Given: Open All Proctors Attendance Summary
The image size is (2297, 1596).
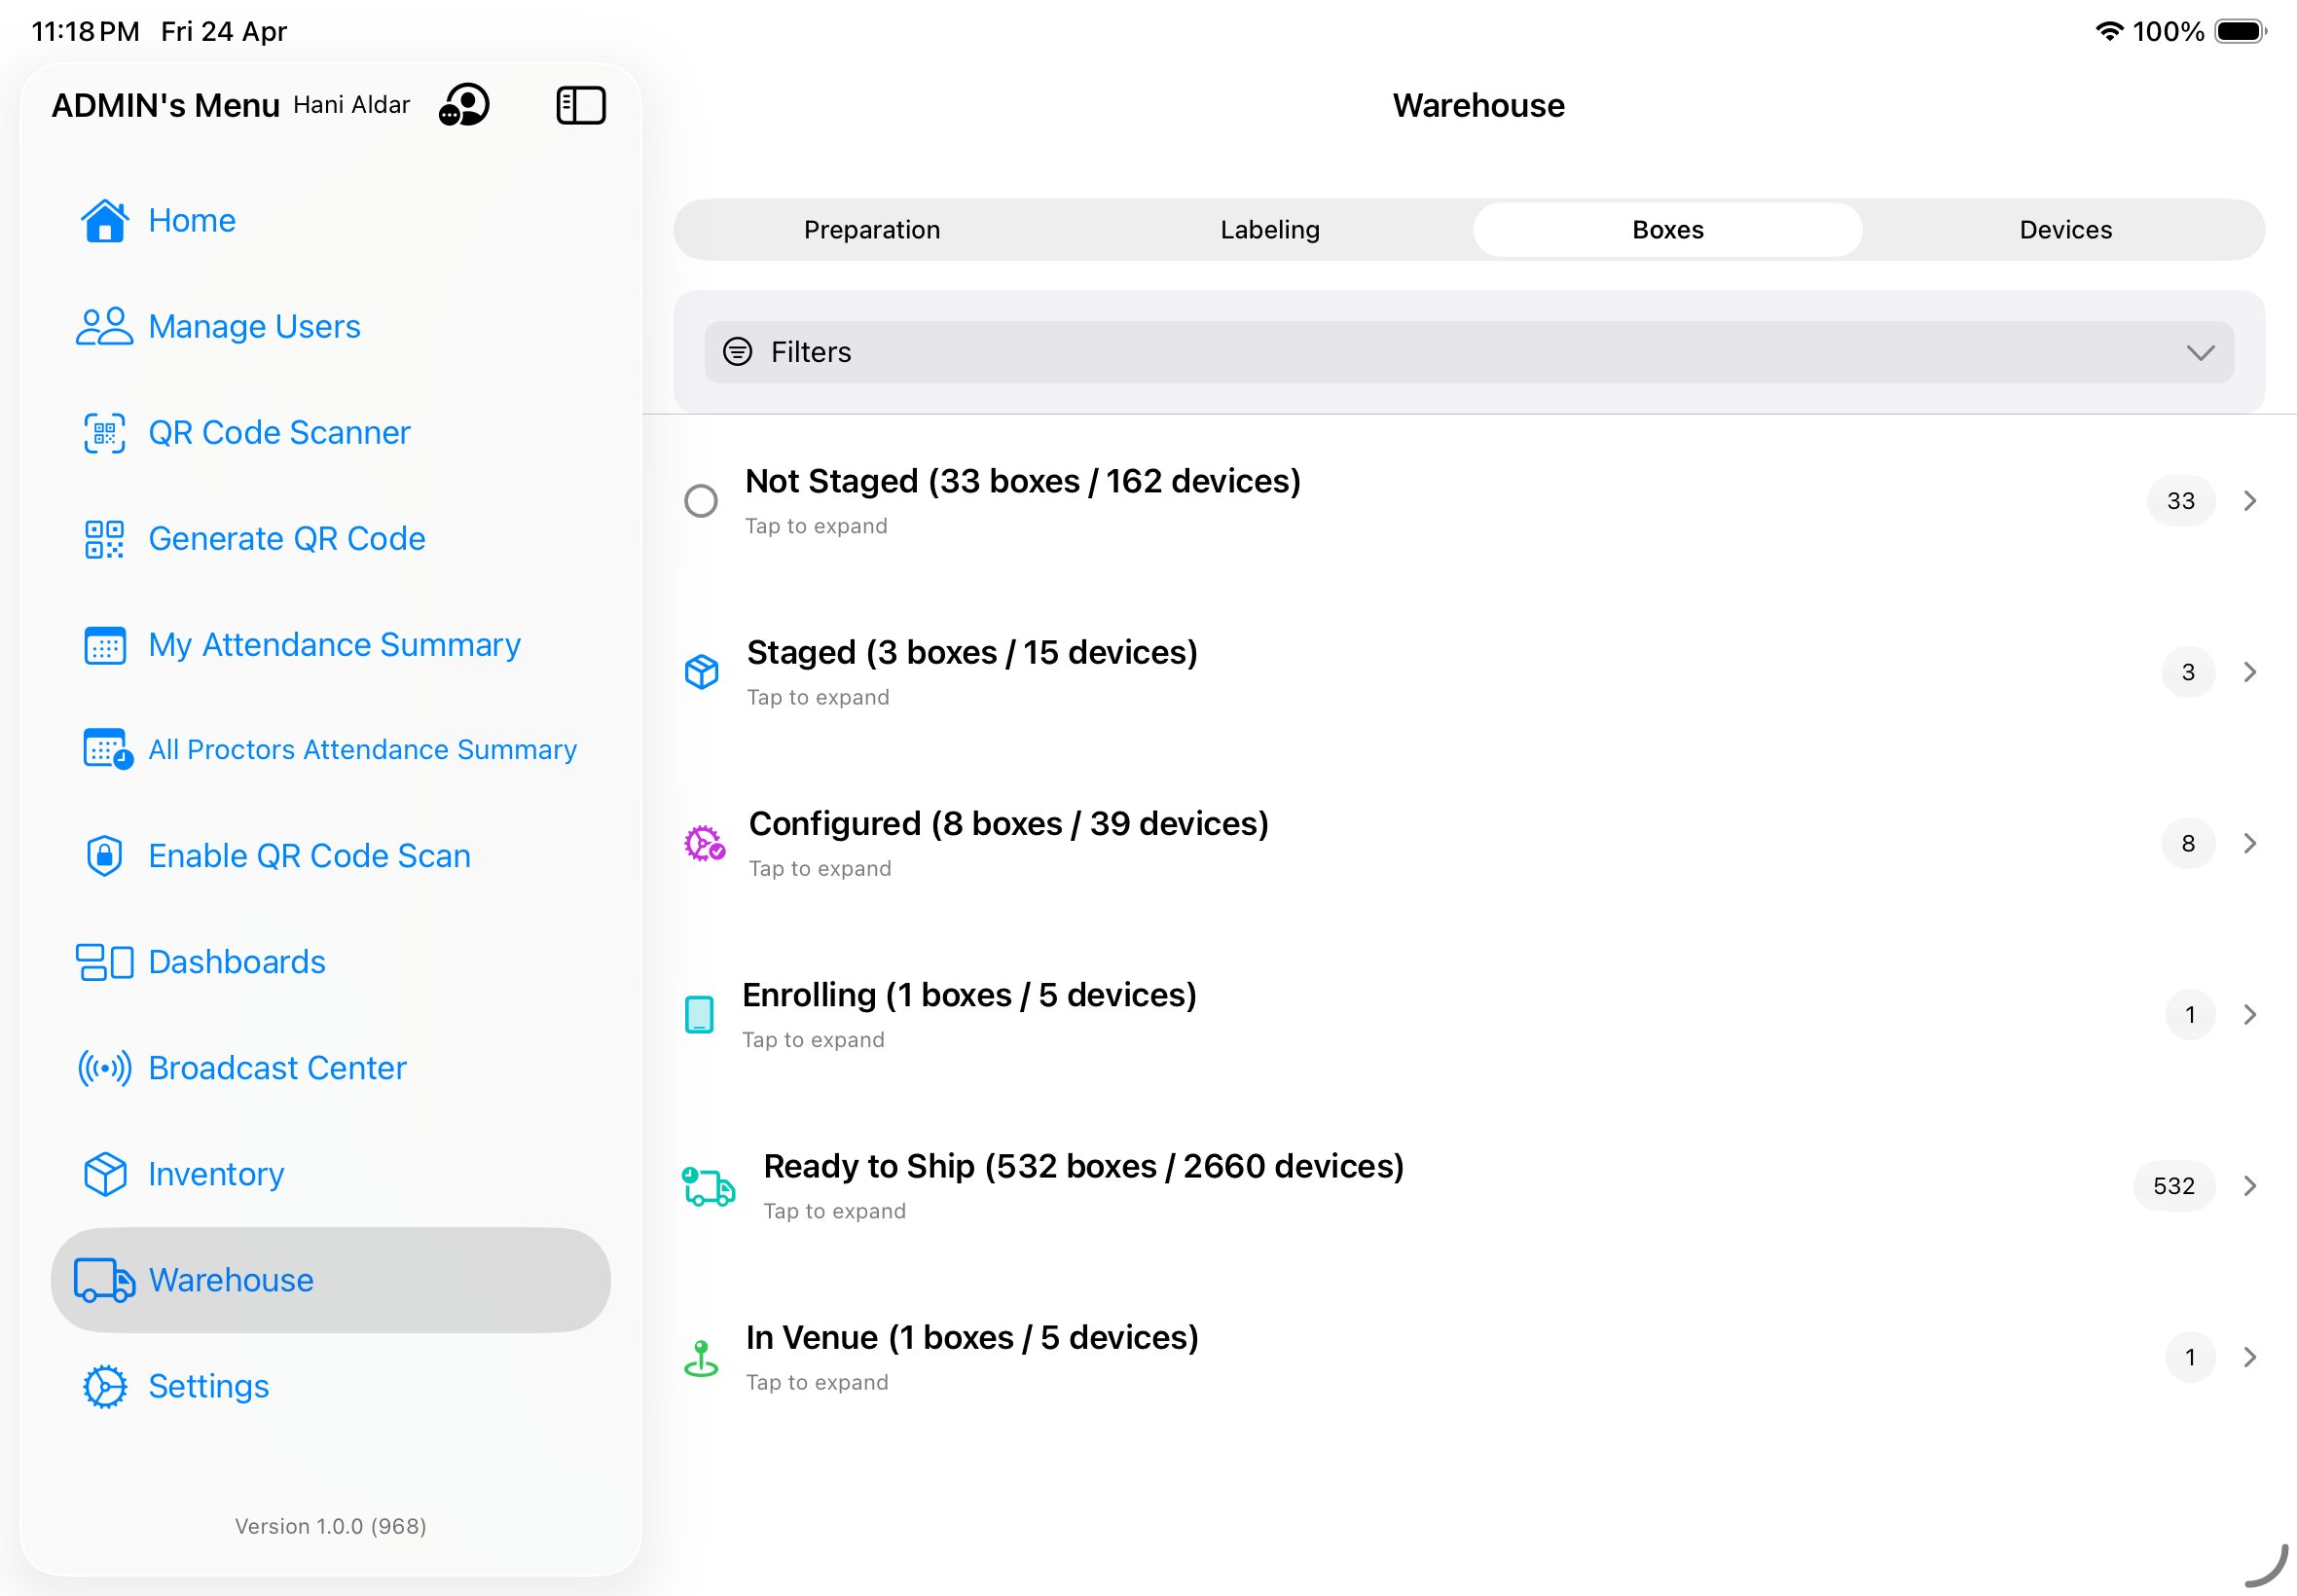Looking at the screenshot, I should [362, 750].
